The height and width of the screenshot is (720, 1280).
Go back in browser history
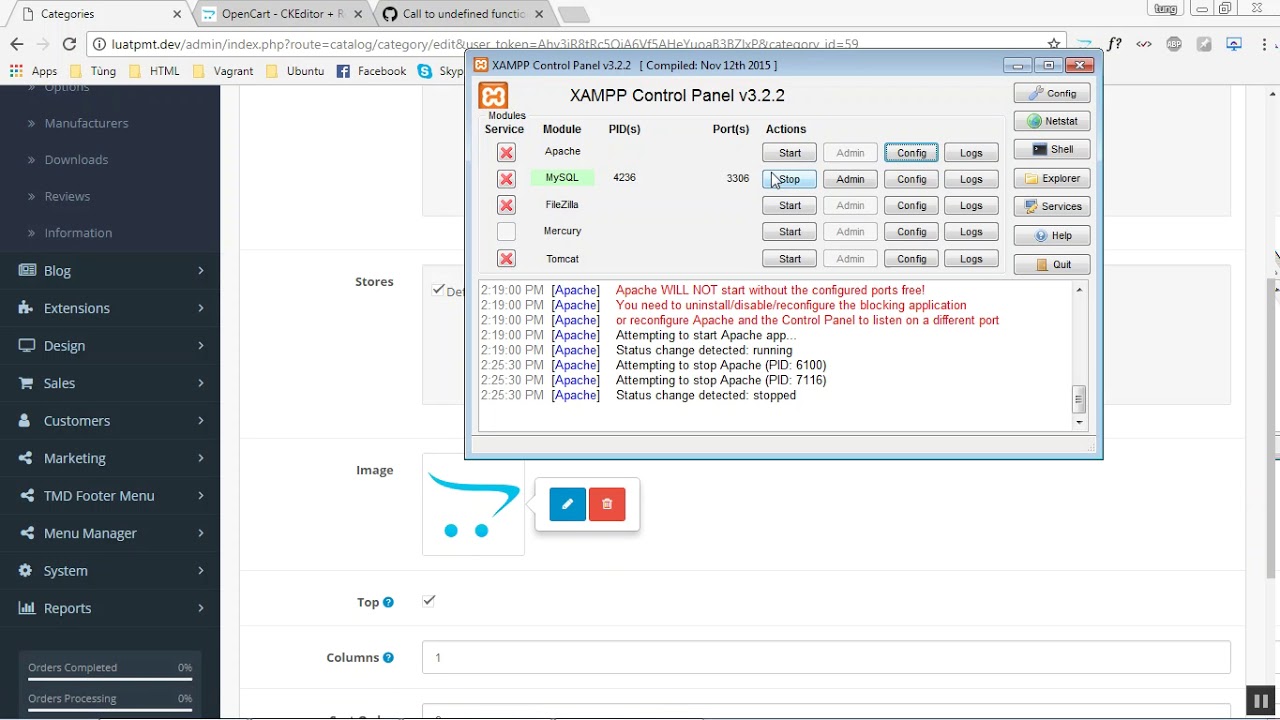click(x=16, y=44)
